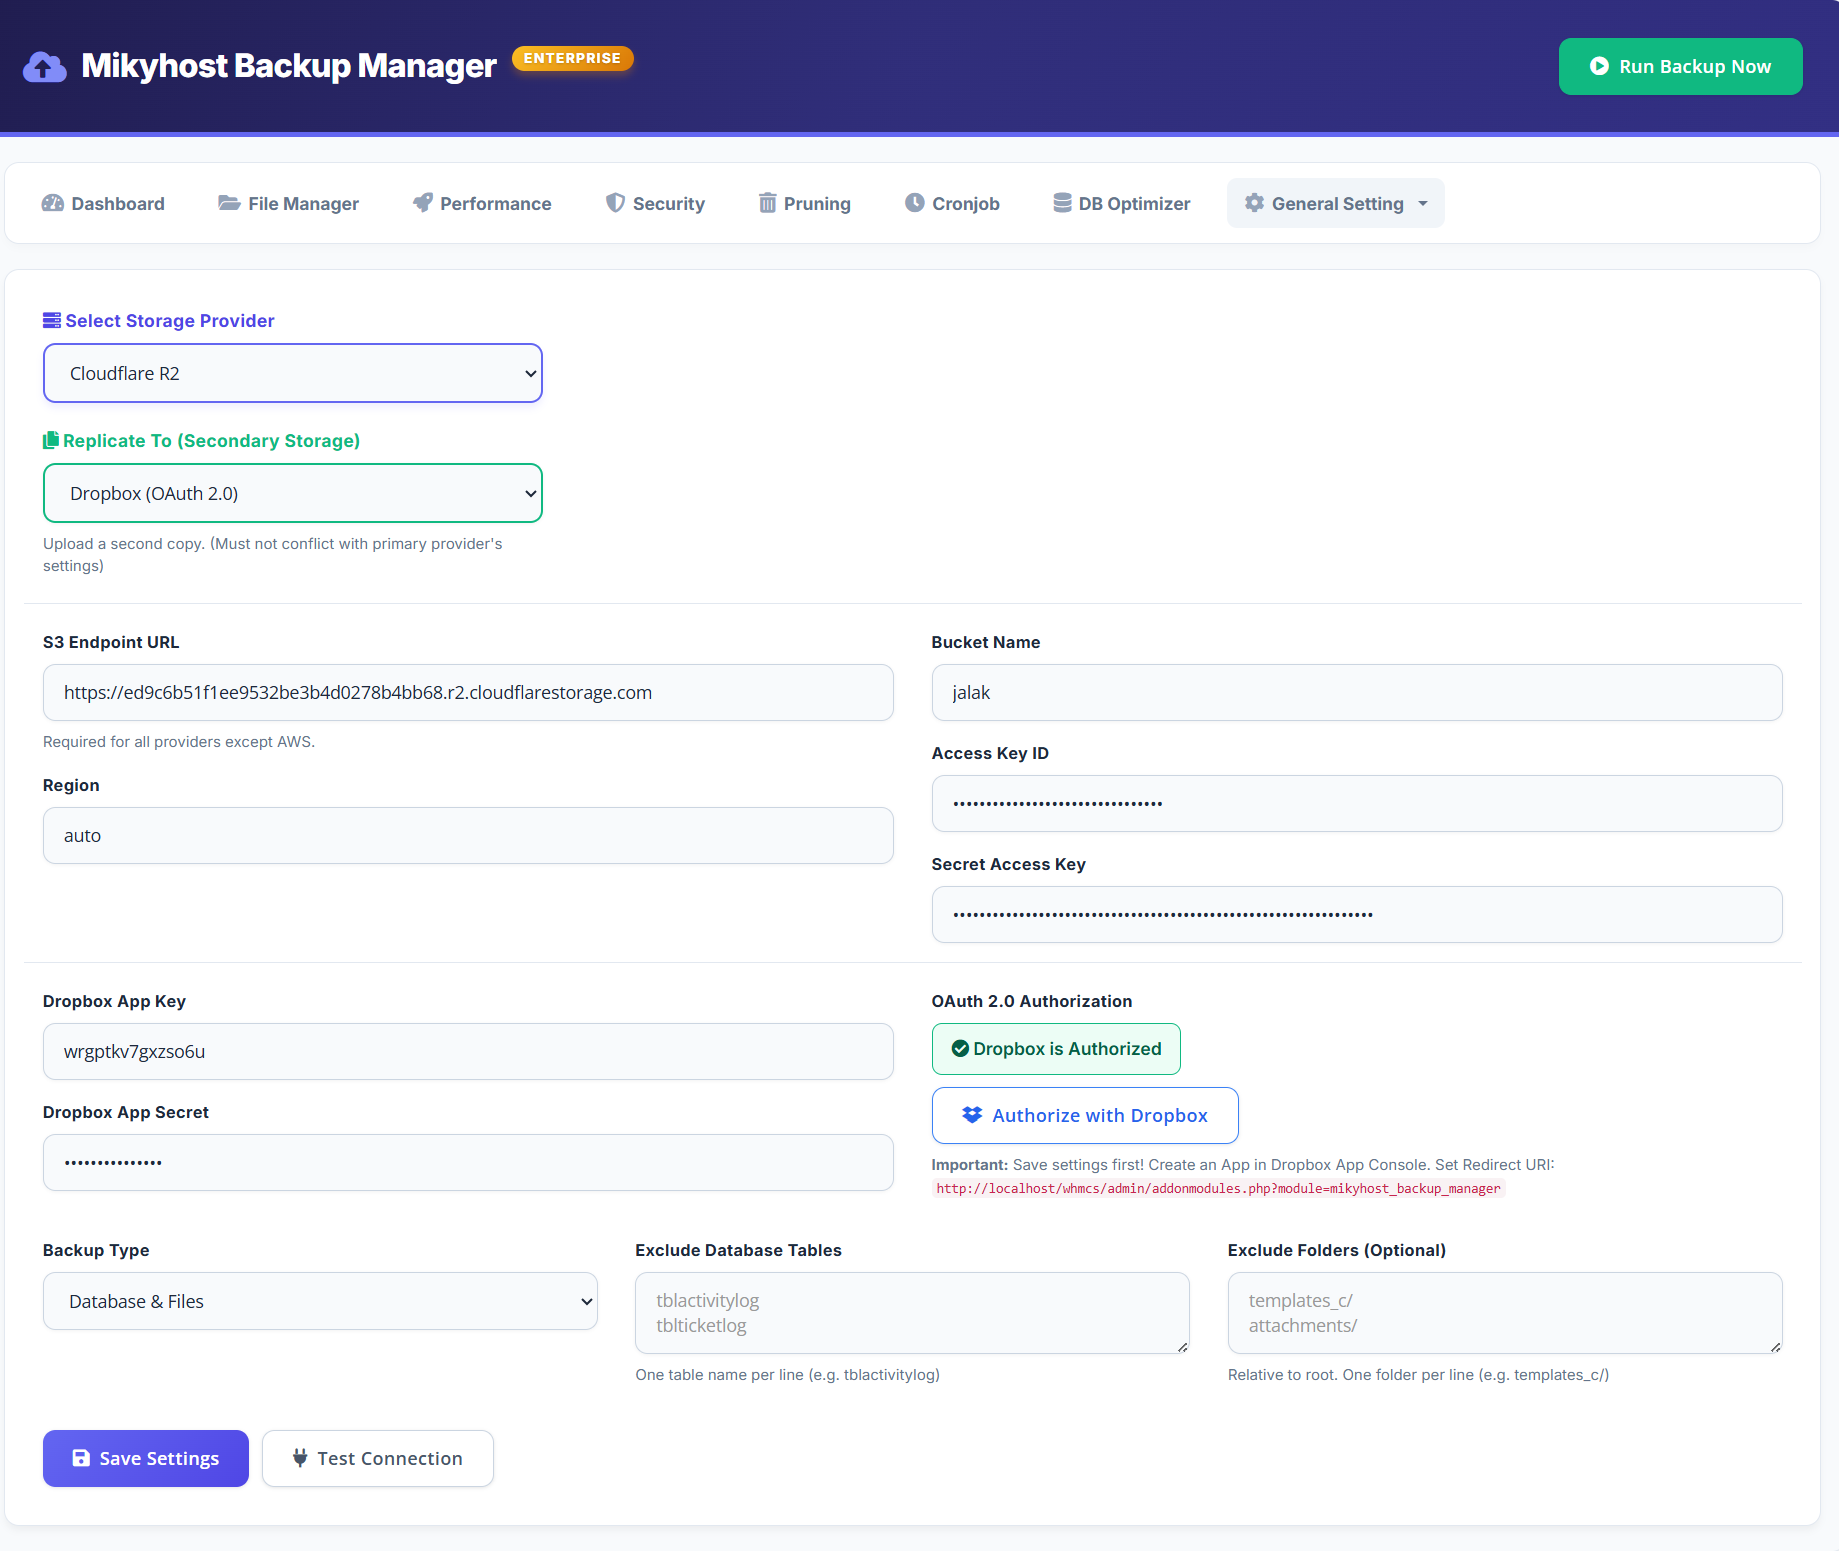1839x1551 pixels.
Task: Focus the S3 Endpoint URL field
Action: pos(468,692)
